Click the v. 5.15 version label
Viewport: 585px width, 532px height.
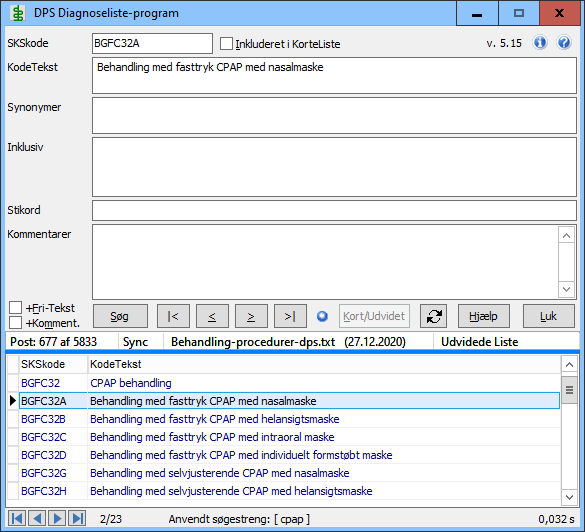coord(504,43)
